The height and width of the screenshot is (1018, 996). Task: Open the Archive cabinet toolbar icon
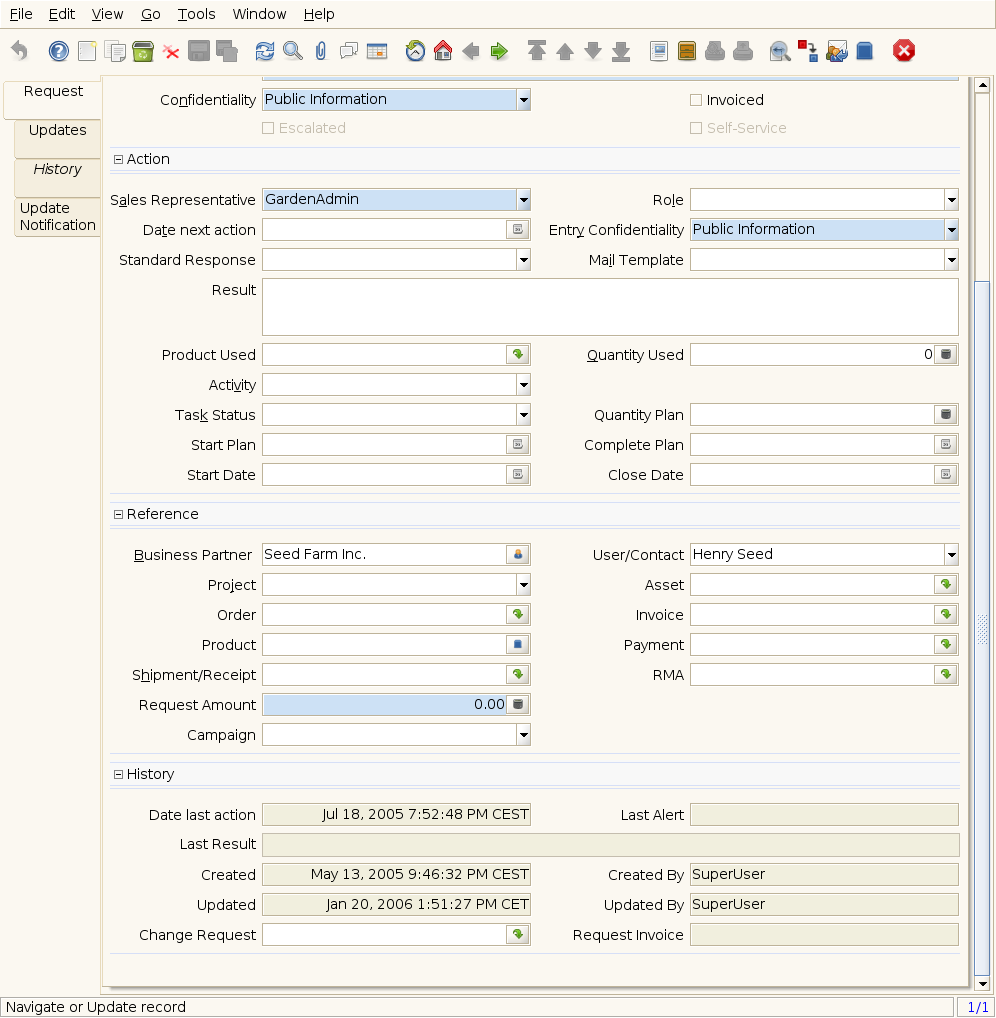pos(687,51)
